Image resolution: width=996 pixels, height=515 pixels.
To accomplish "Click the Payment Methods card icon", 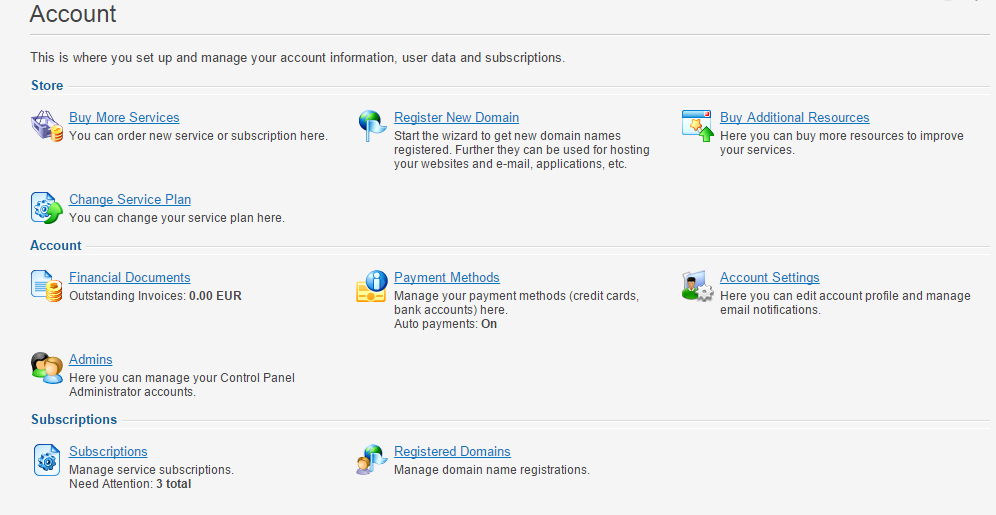I will (x=372, y=286).
